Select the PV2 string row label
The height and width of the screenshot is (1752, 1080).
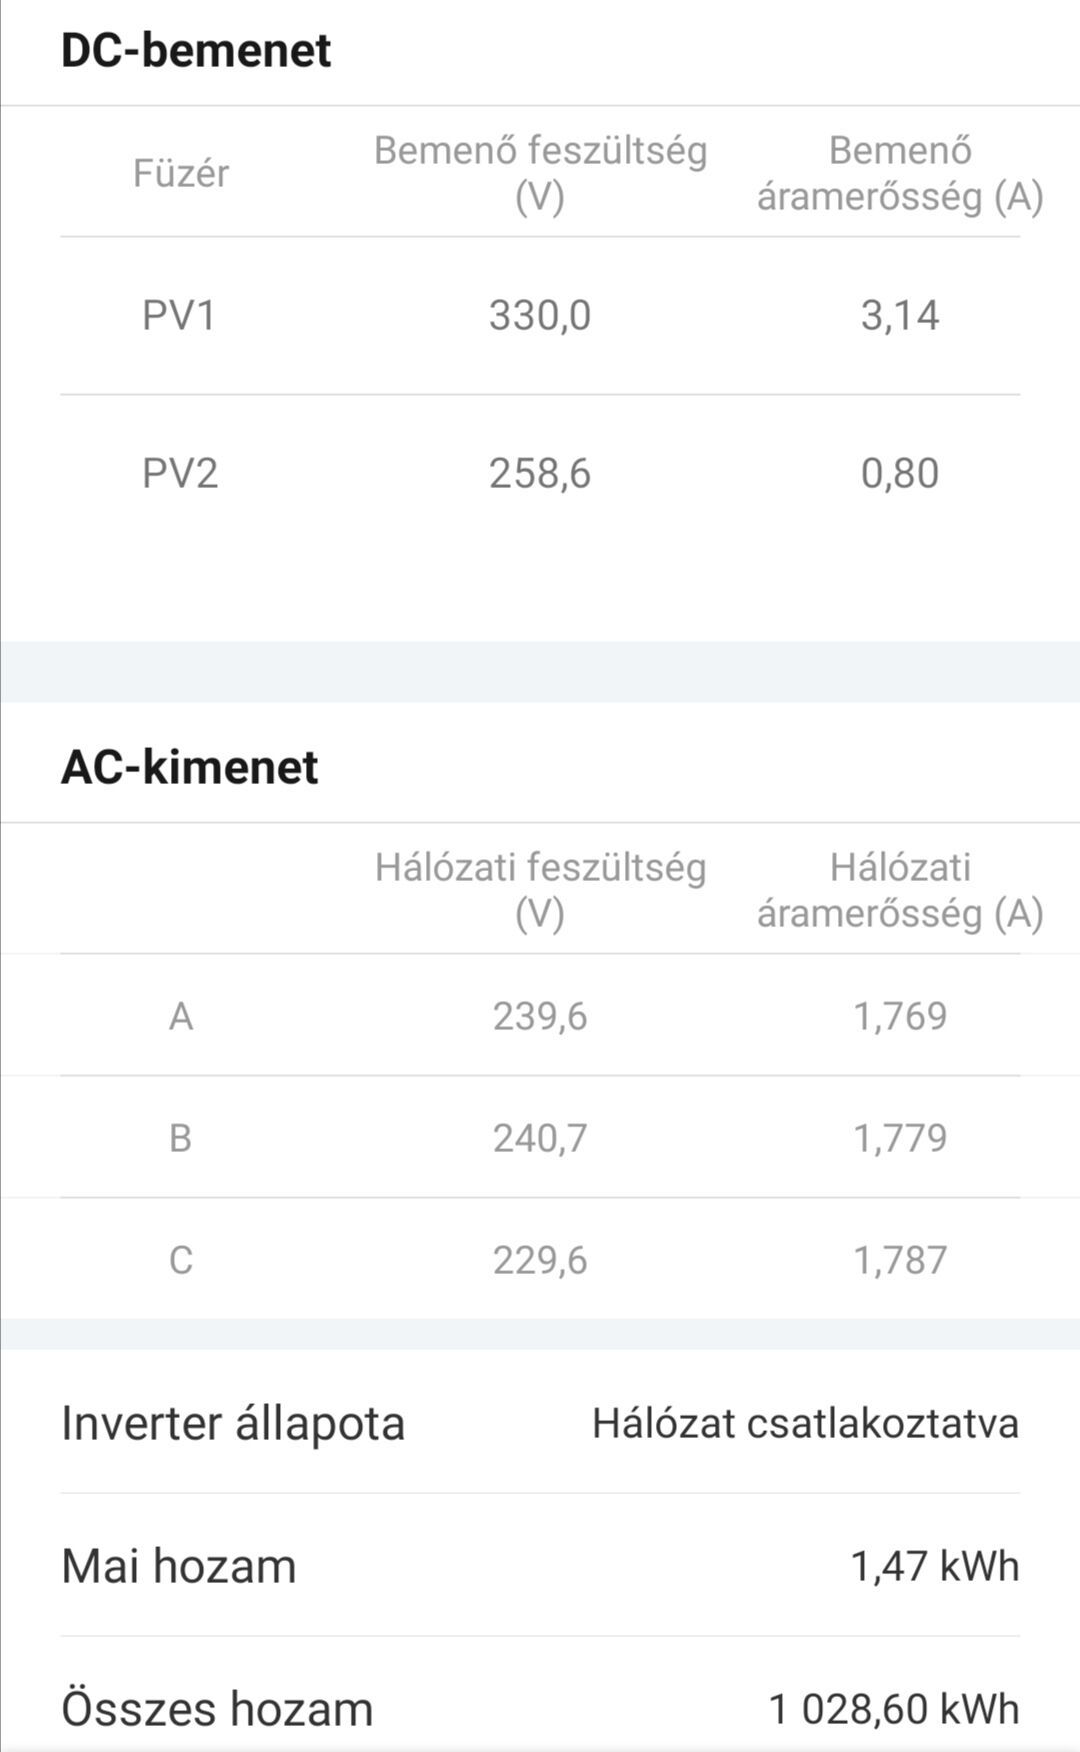[180, 473]
